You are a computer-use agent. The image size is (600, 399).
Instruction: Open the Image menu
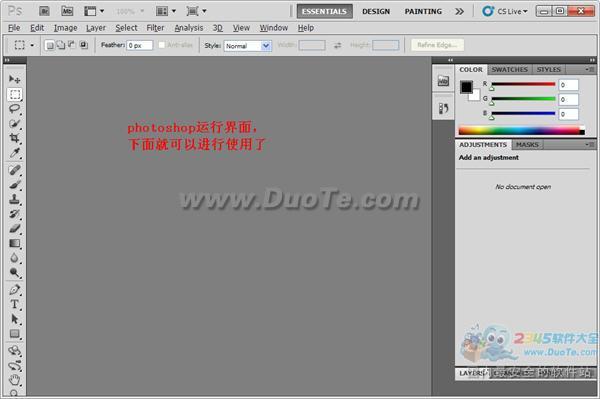65,28
